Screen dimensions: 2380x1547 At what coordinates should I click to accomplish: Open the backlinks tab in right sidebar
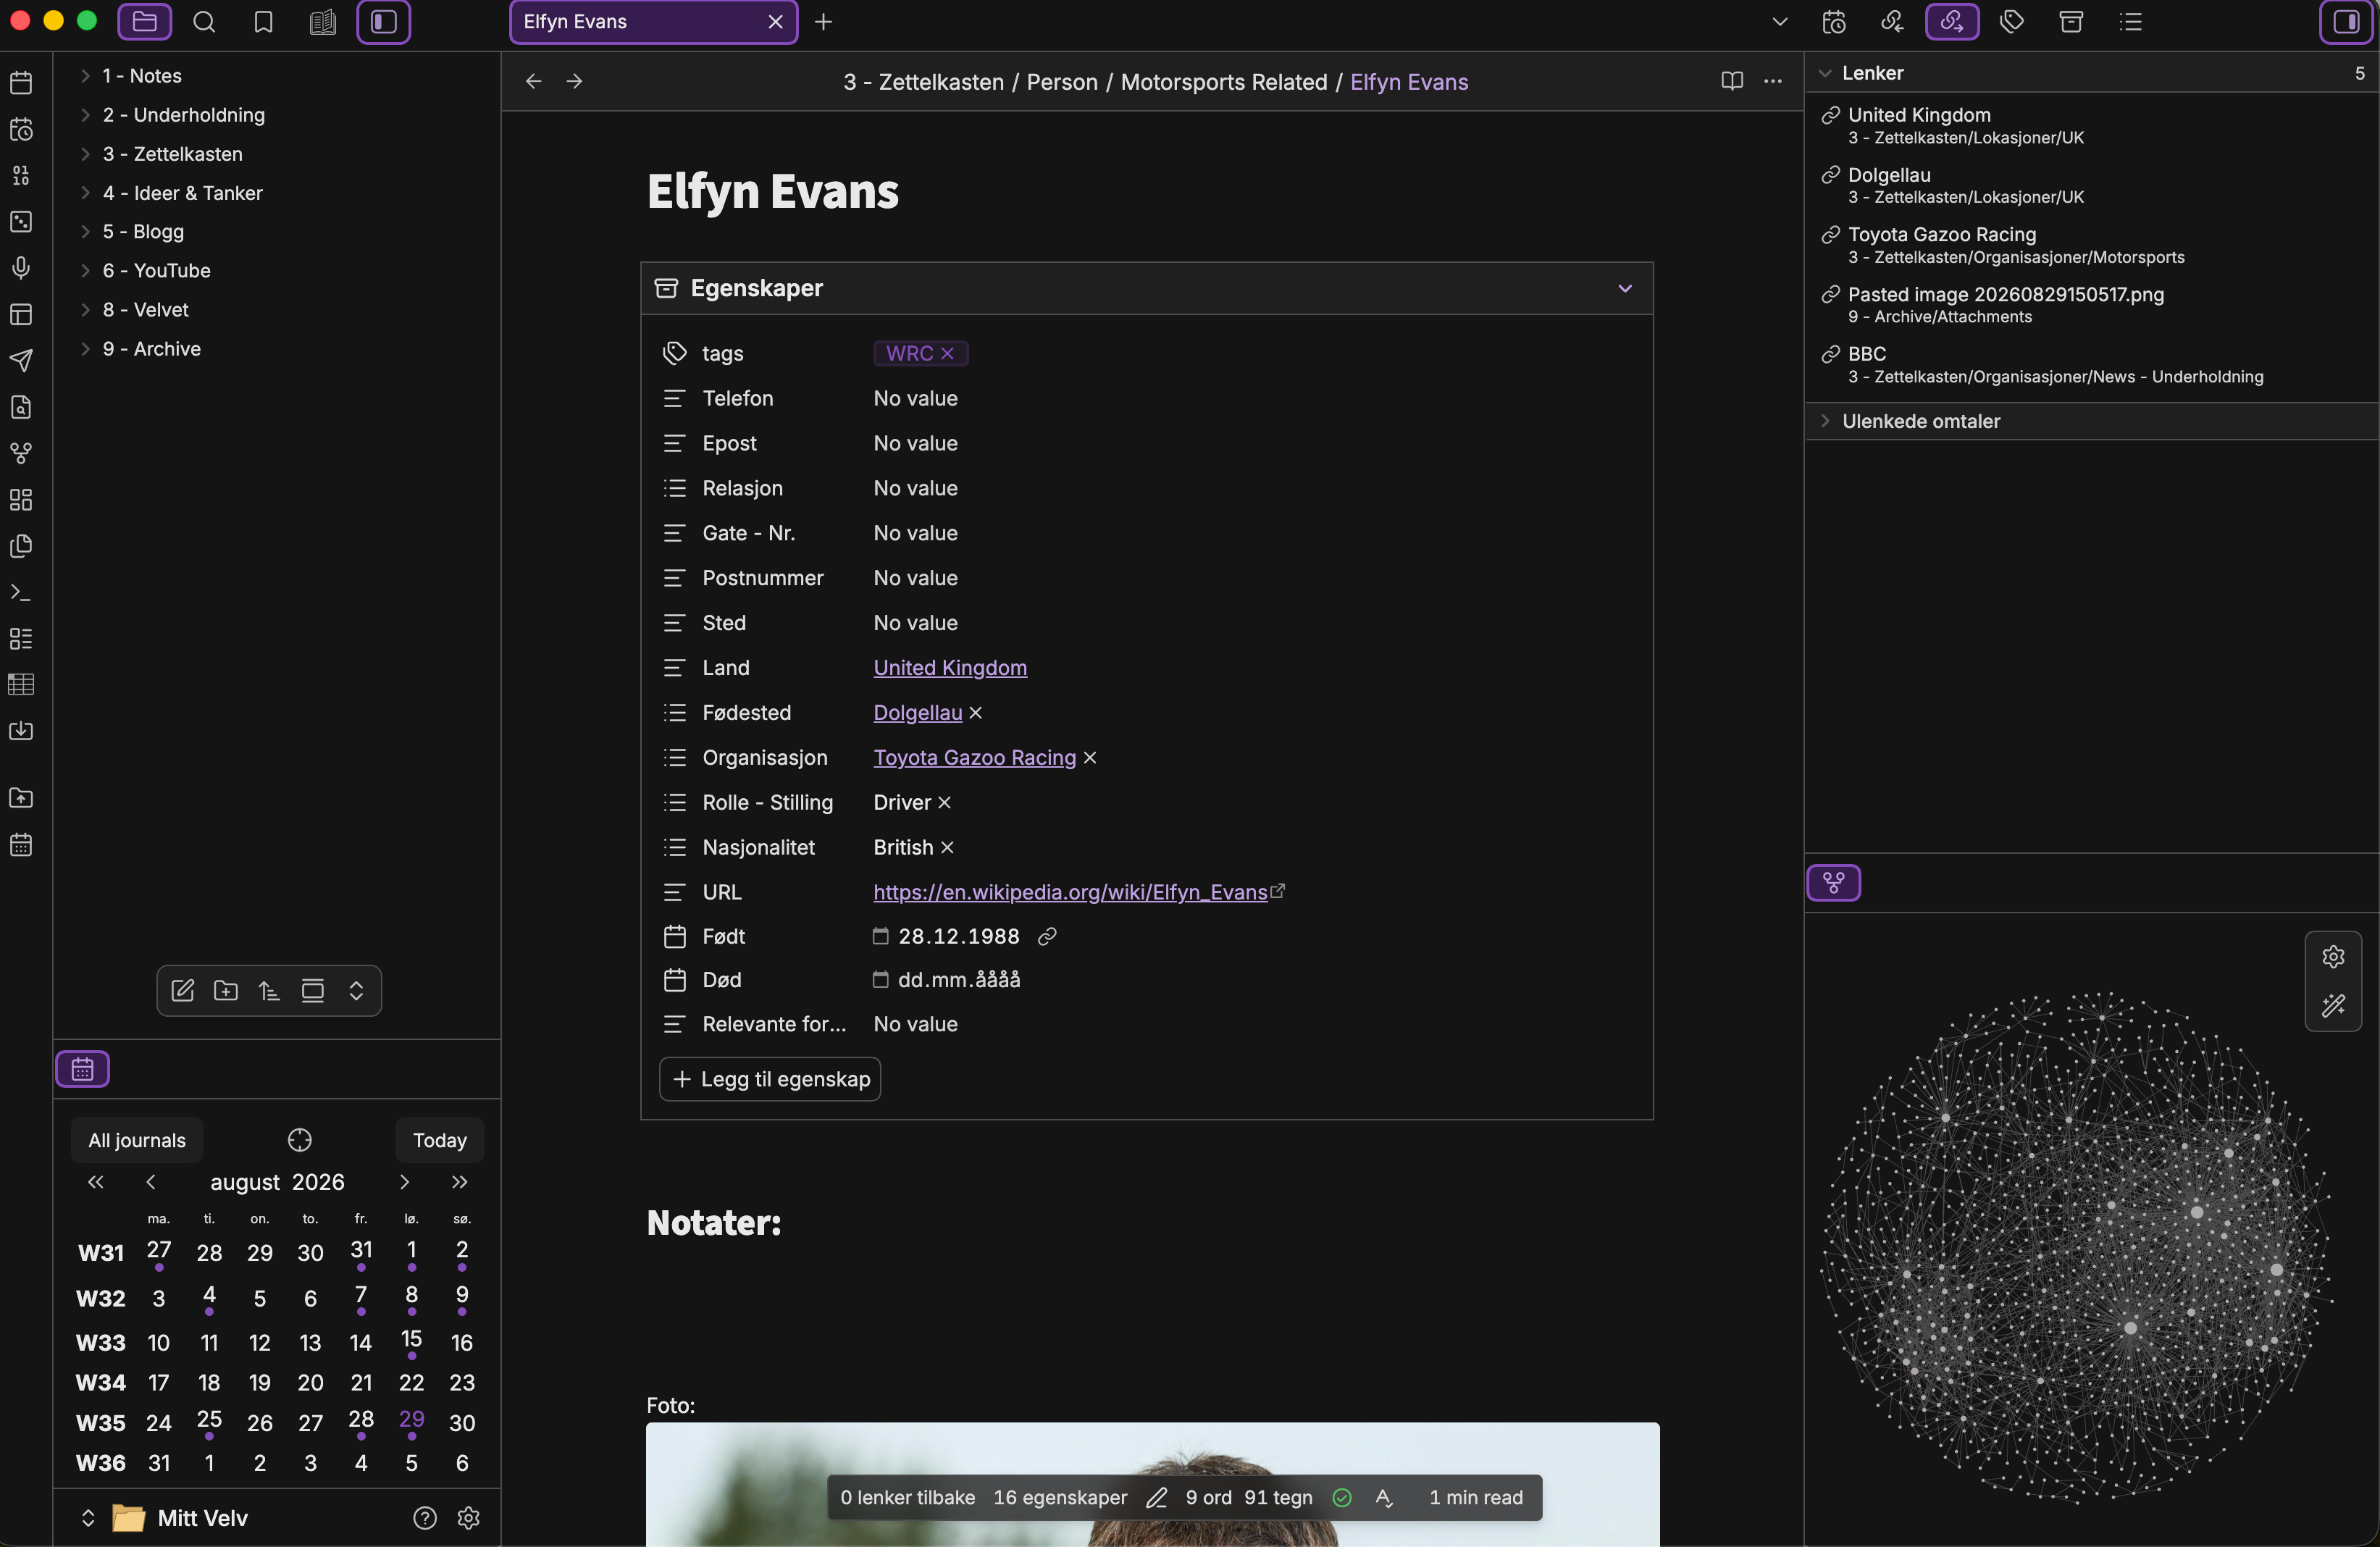click(x=1892, y=22)
